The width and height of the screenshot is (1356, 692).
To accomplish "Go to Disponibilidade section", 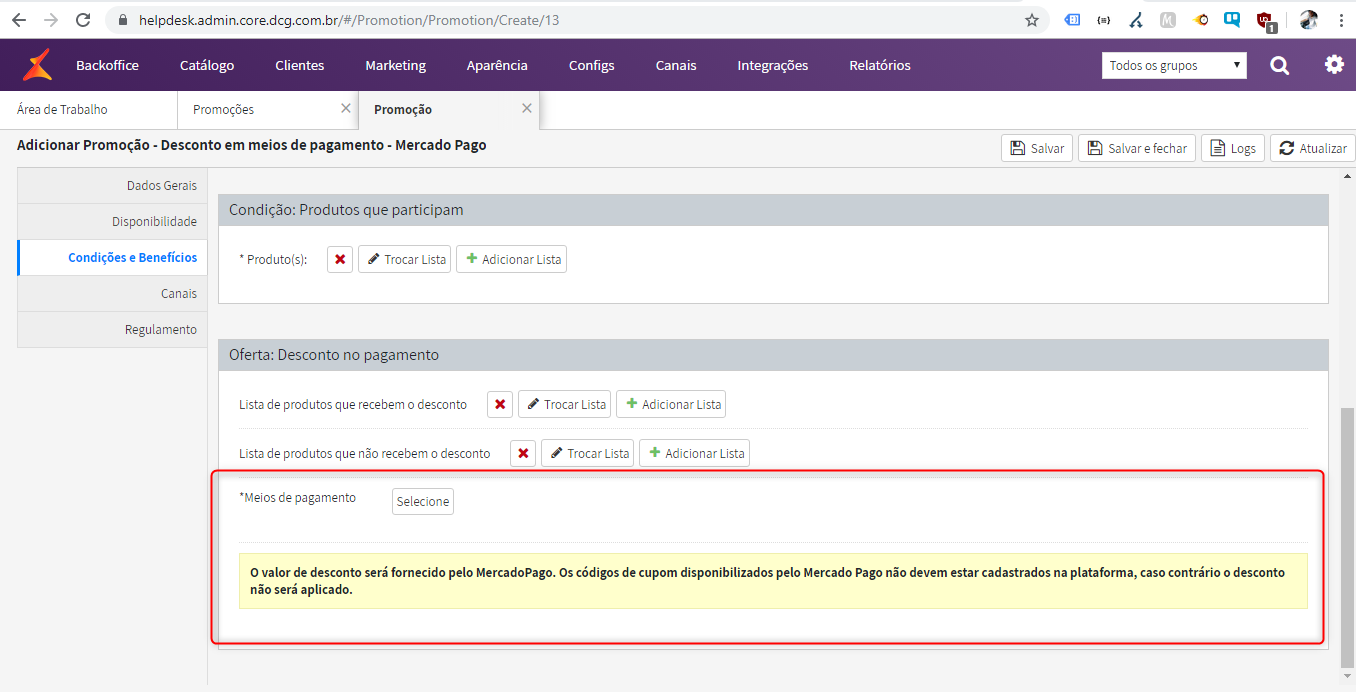I will [112, 221].
